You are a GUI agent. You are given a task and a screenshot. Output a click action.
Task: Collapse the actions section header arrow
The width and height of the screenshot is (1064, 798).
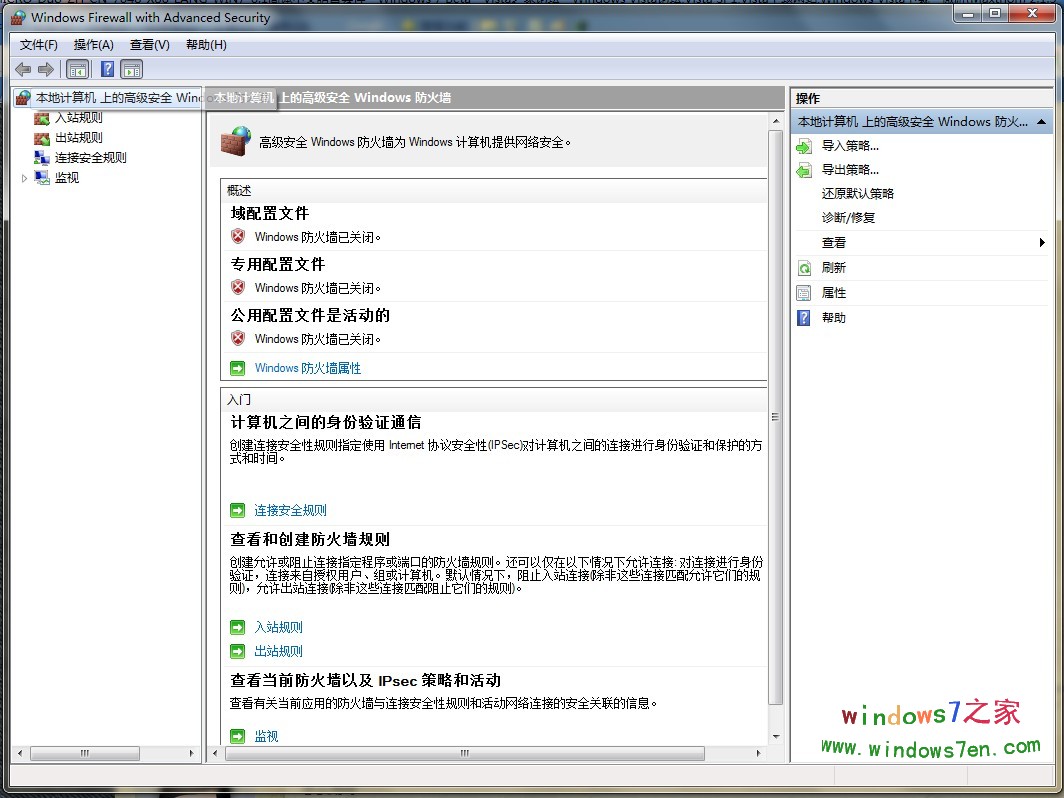pos(1041,122)
